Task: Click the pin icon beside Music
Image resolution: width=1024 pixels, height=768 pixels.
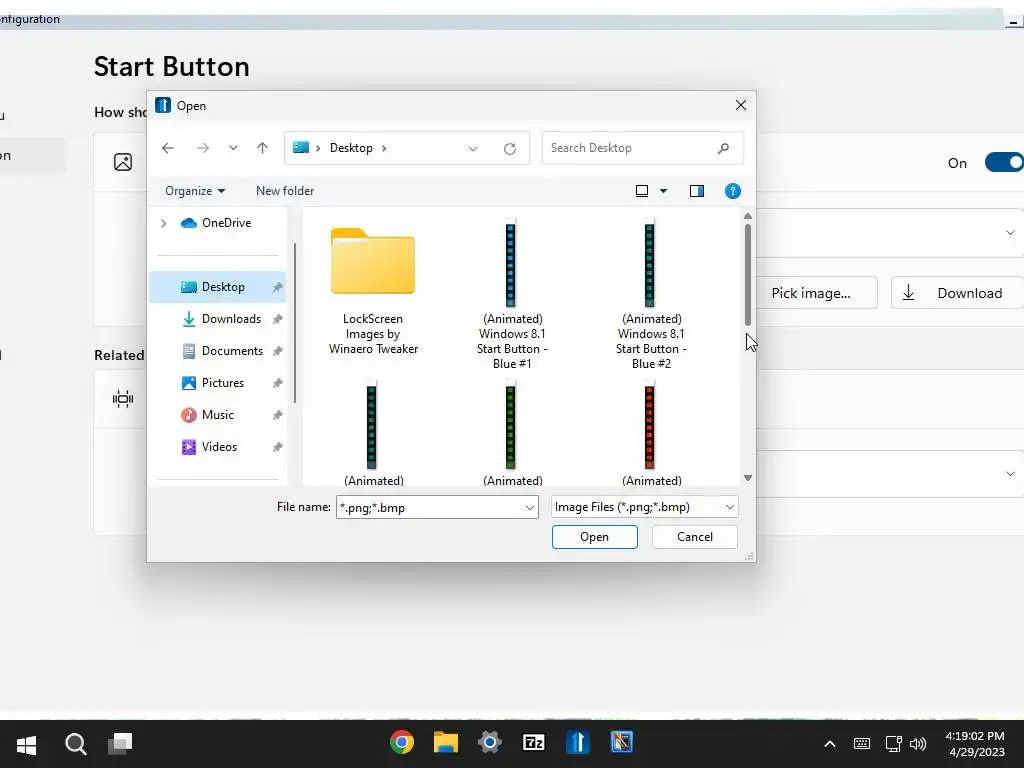Action: tap(278, 415)
